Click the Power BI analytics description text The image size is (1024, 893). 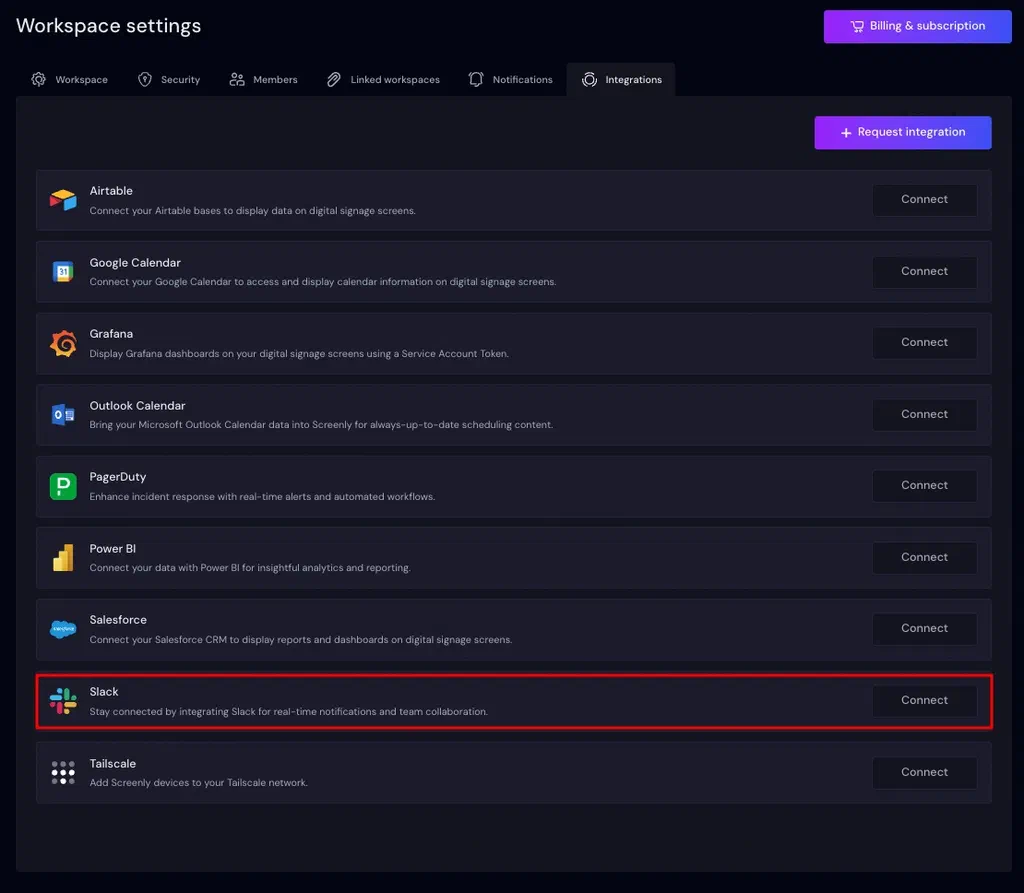250,568
